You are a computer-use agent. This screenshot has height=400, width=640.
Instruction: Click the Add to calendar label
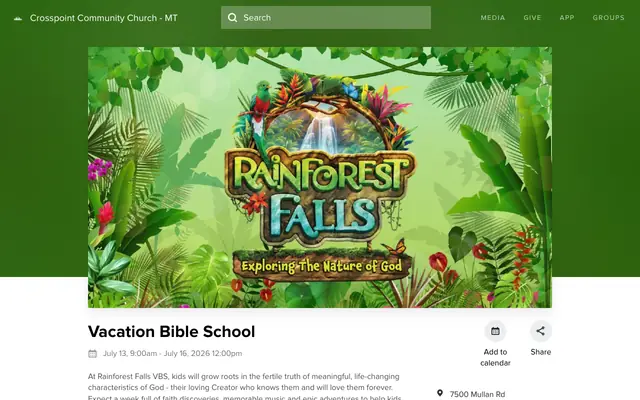(x=495, y=358)
